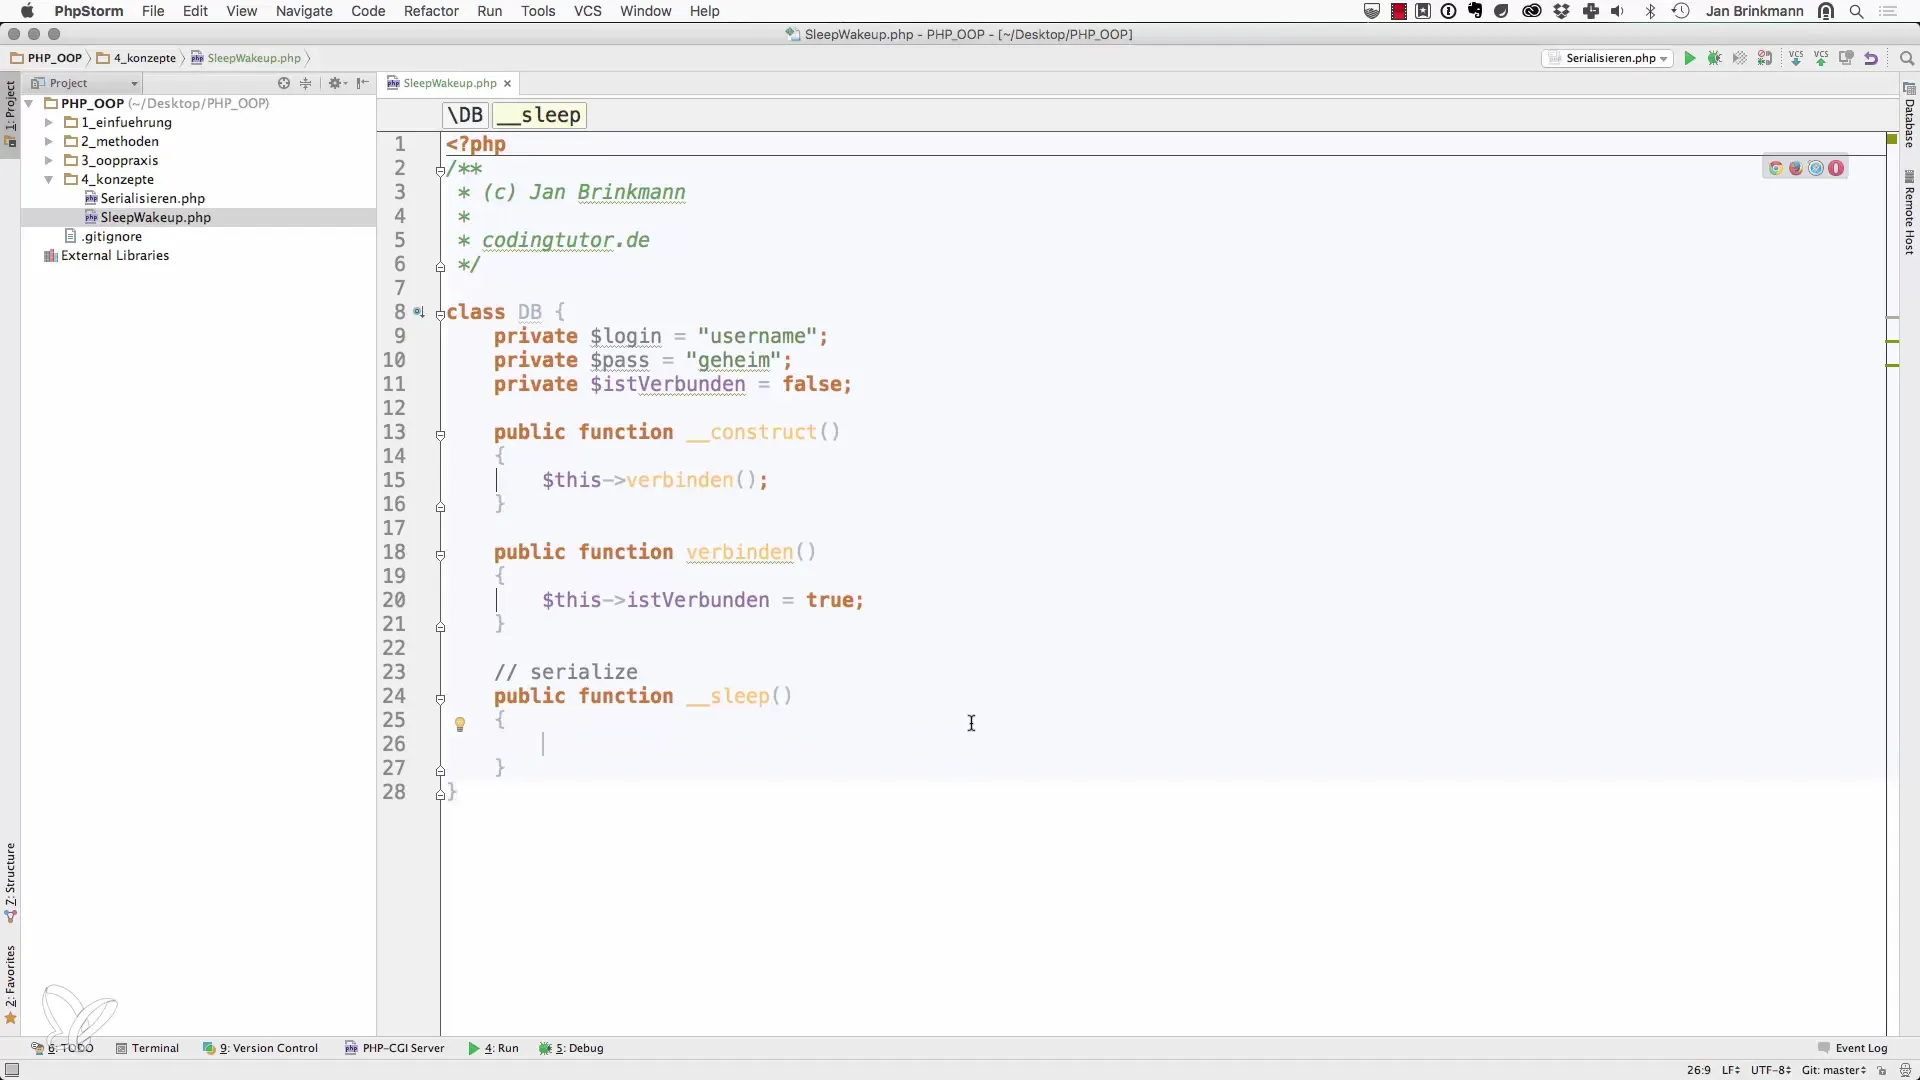Screen dimensions: 1920x1080
Task: Collapse the PHP_OOP root folder
Action: 30,103
